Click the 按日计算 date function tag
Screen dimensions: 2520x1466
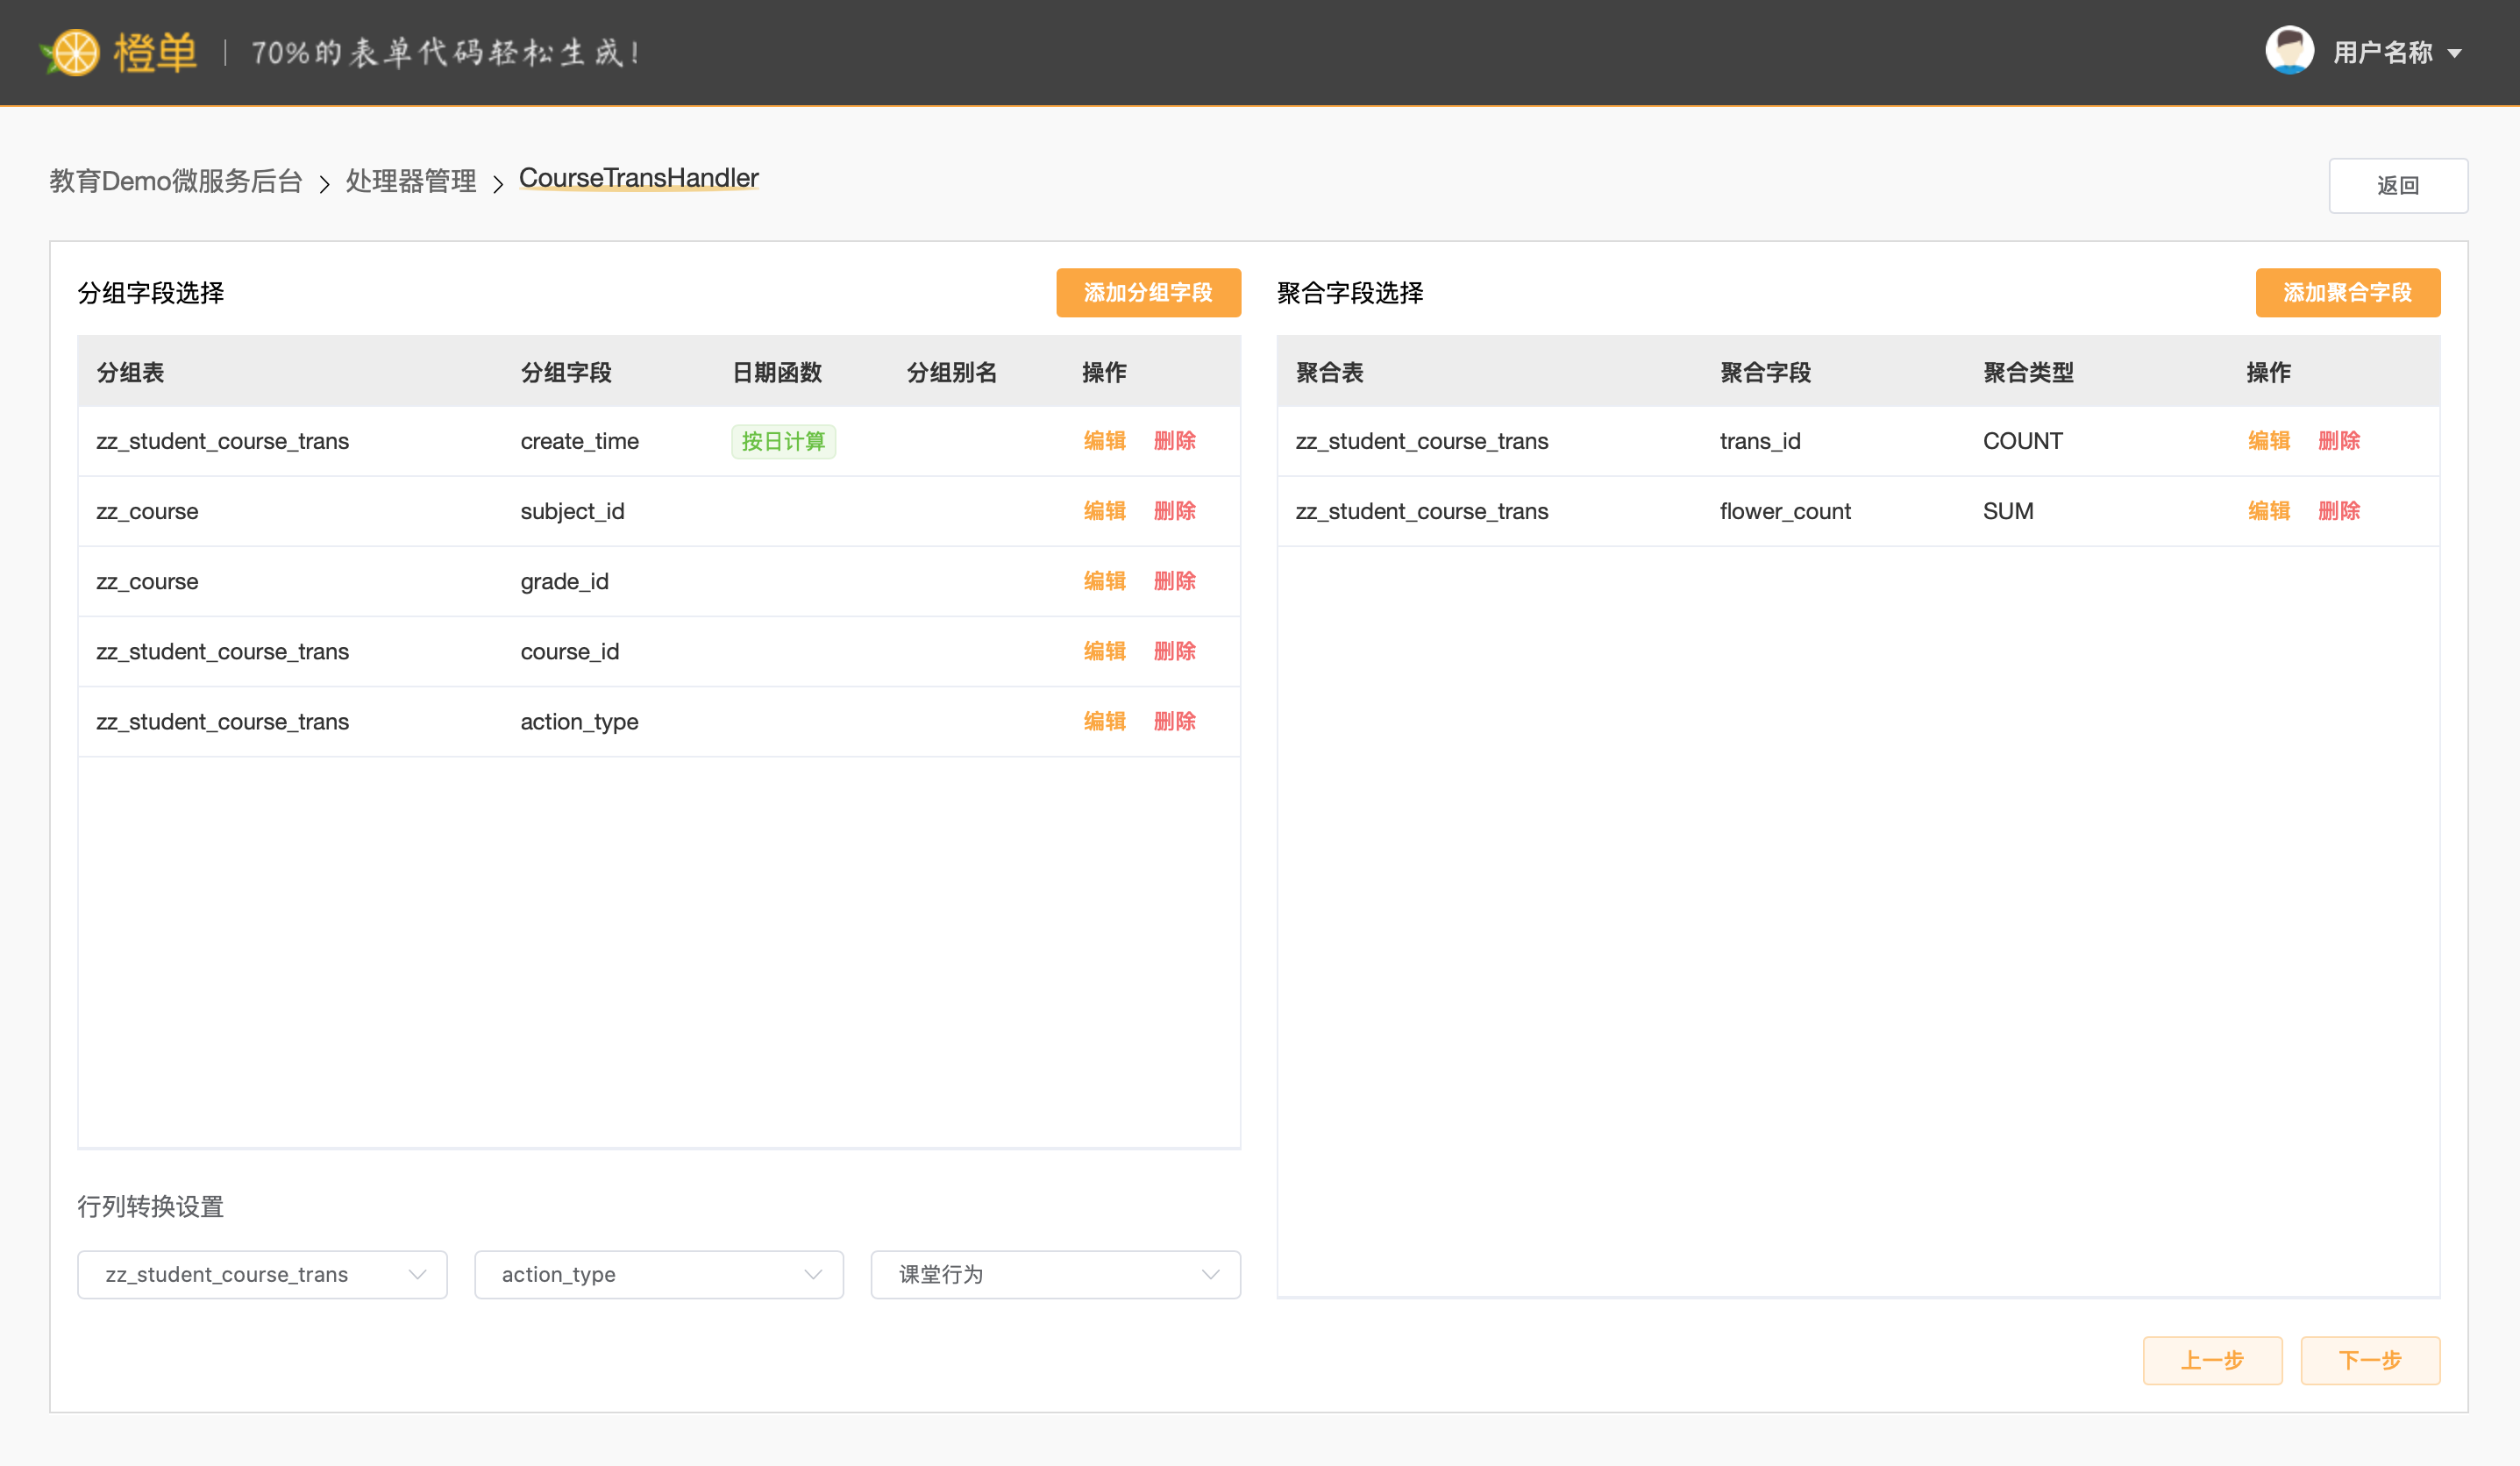783,441
